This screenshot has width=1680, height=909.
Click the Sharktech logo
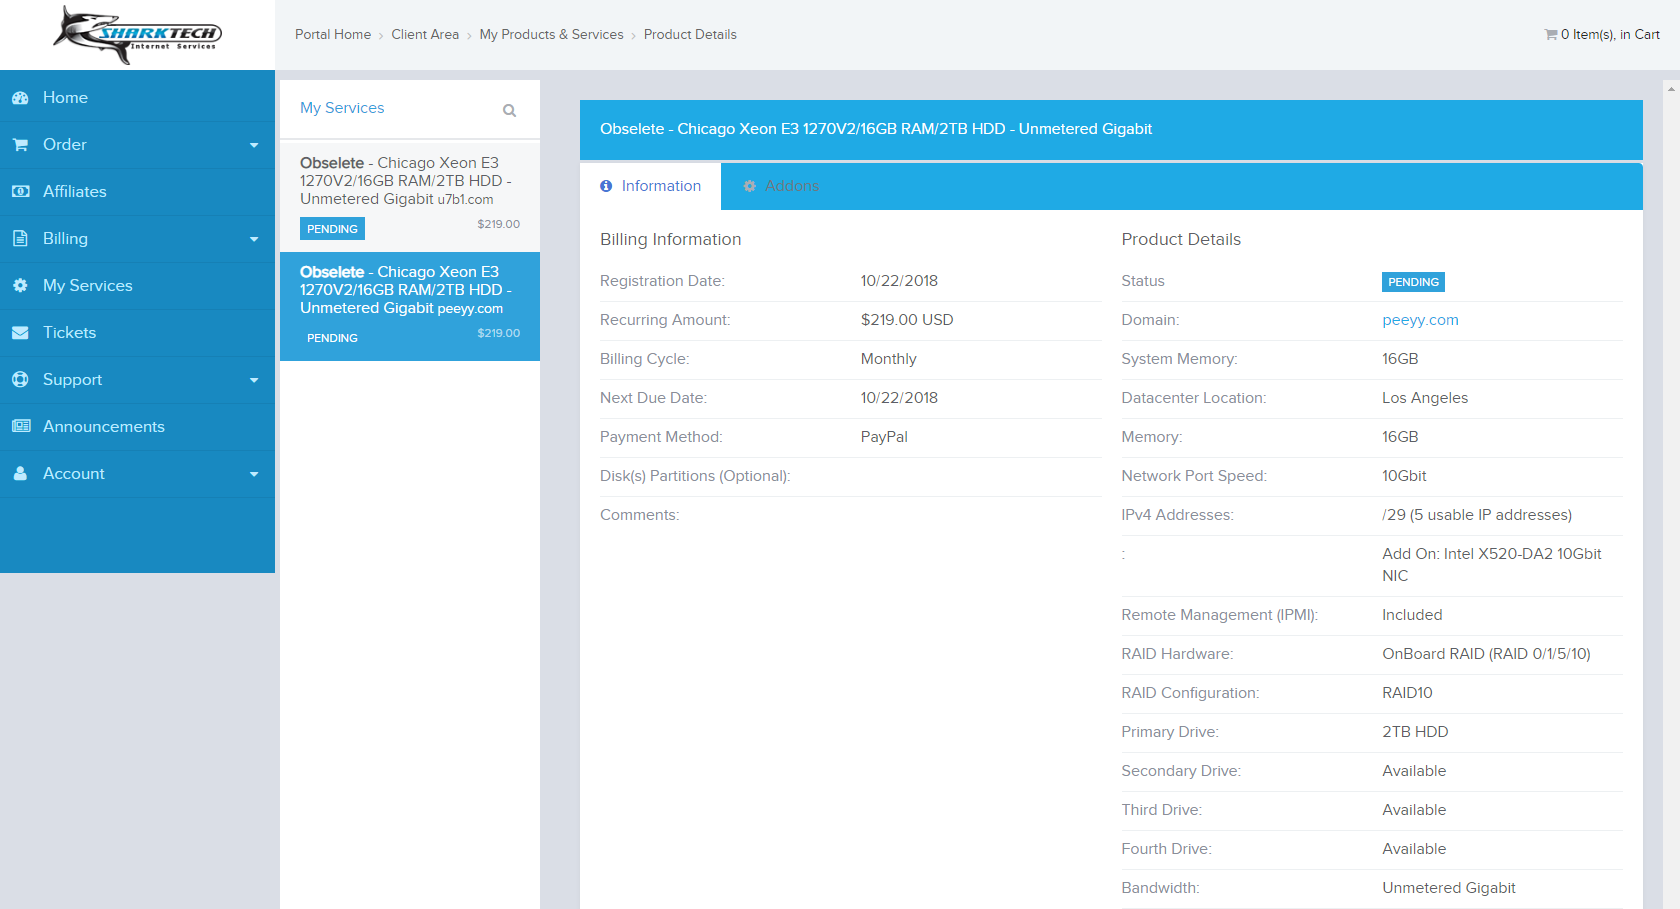point(137,35)
